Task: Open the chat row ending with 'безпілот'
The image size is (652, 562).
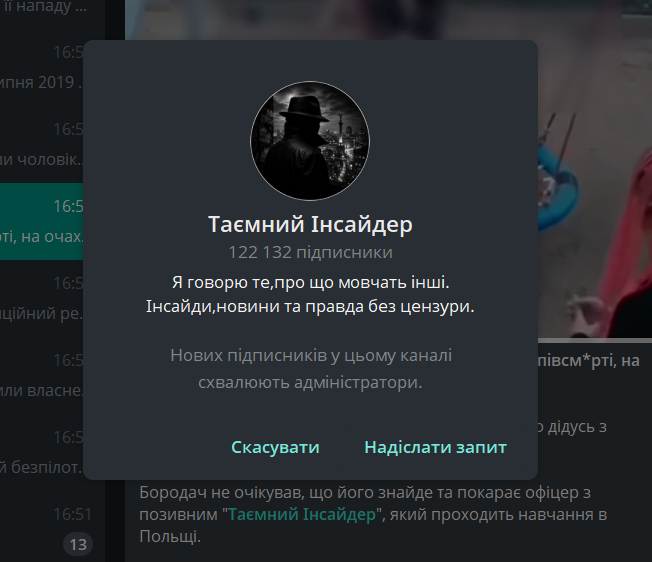Action: click(42, 452)
